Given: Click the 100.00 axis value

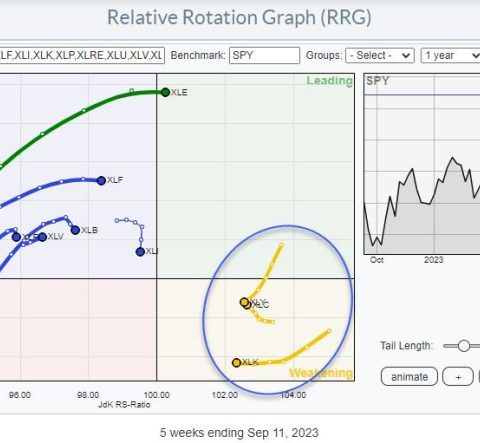Looking at the screenshot, I should pos(157,395).
